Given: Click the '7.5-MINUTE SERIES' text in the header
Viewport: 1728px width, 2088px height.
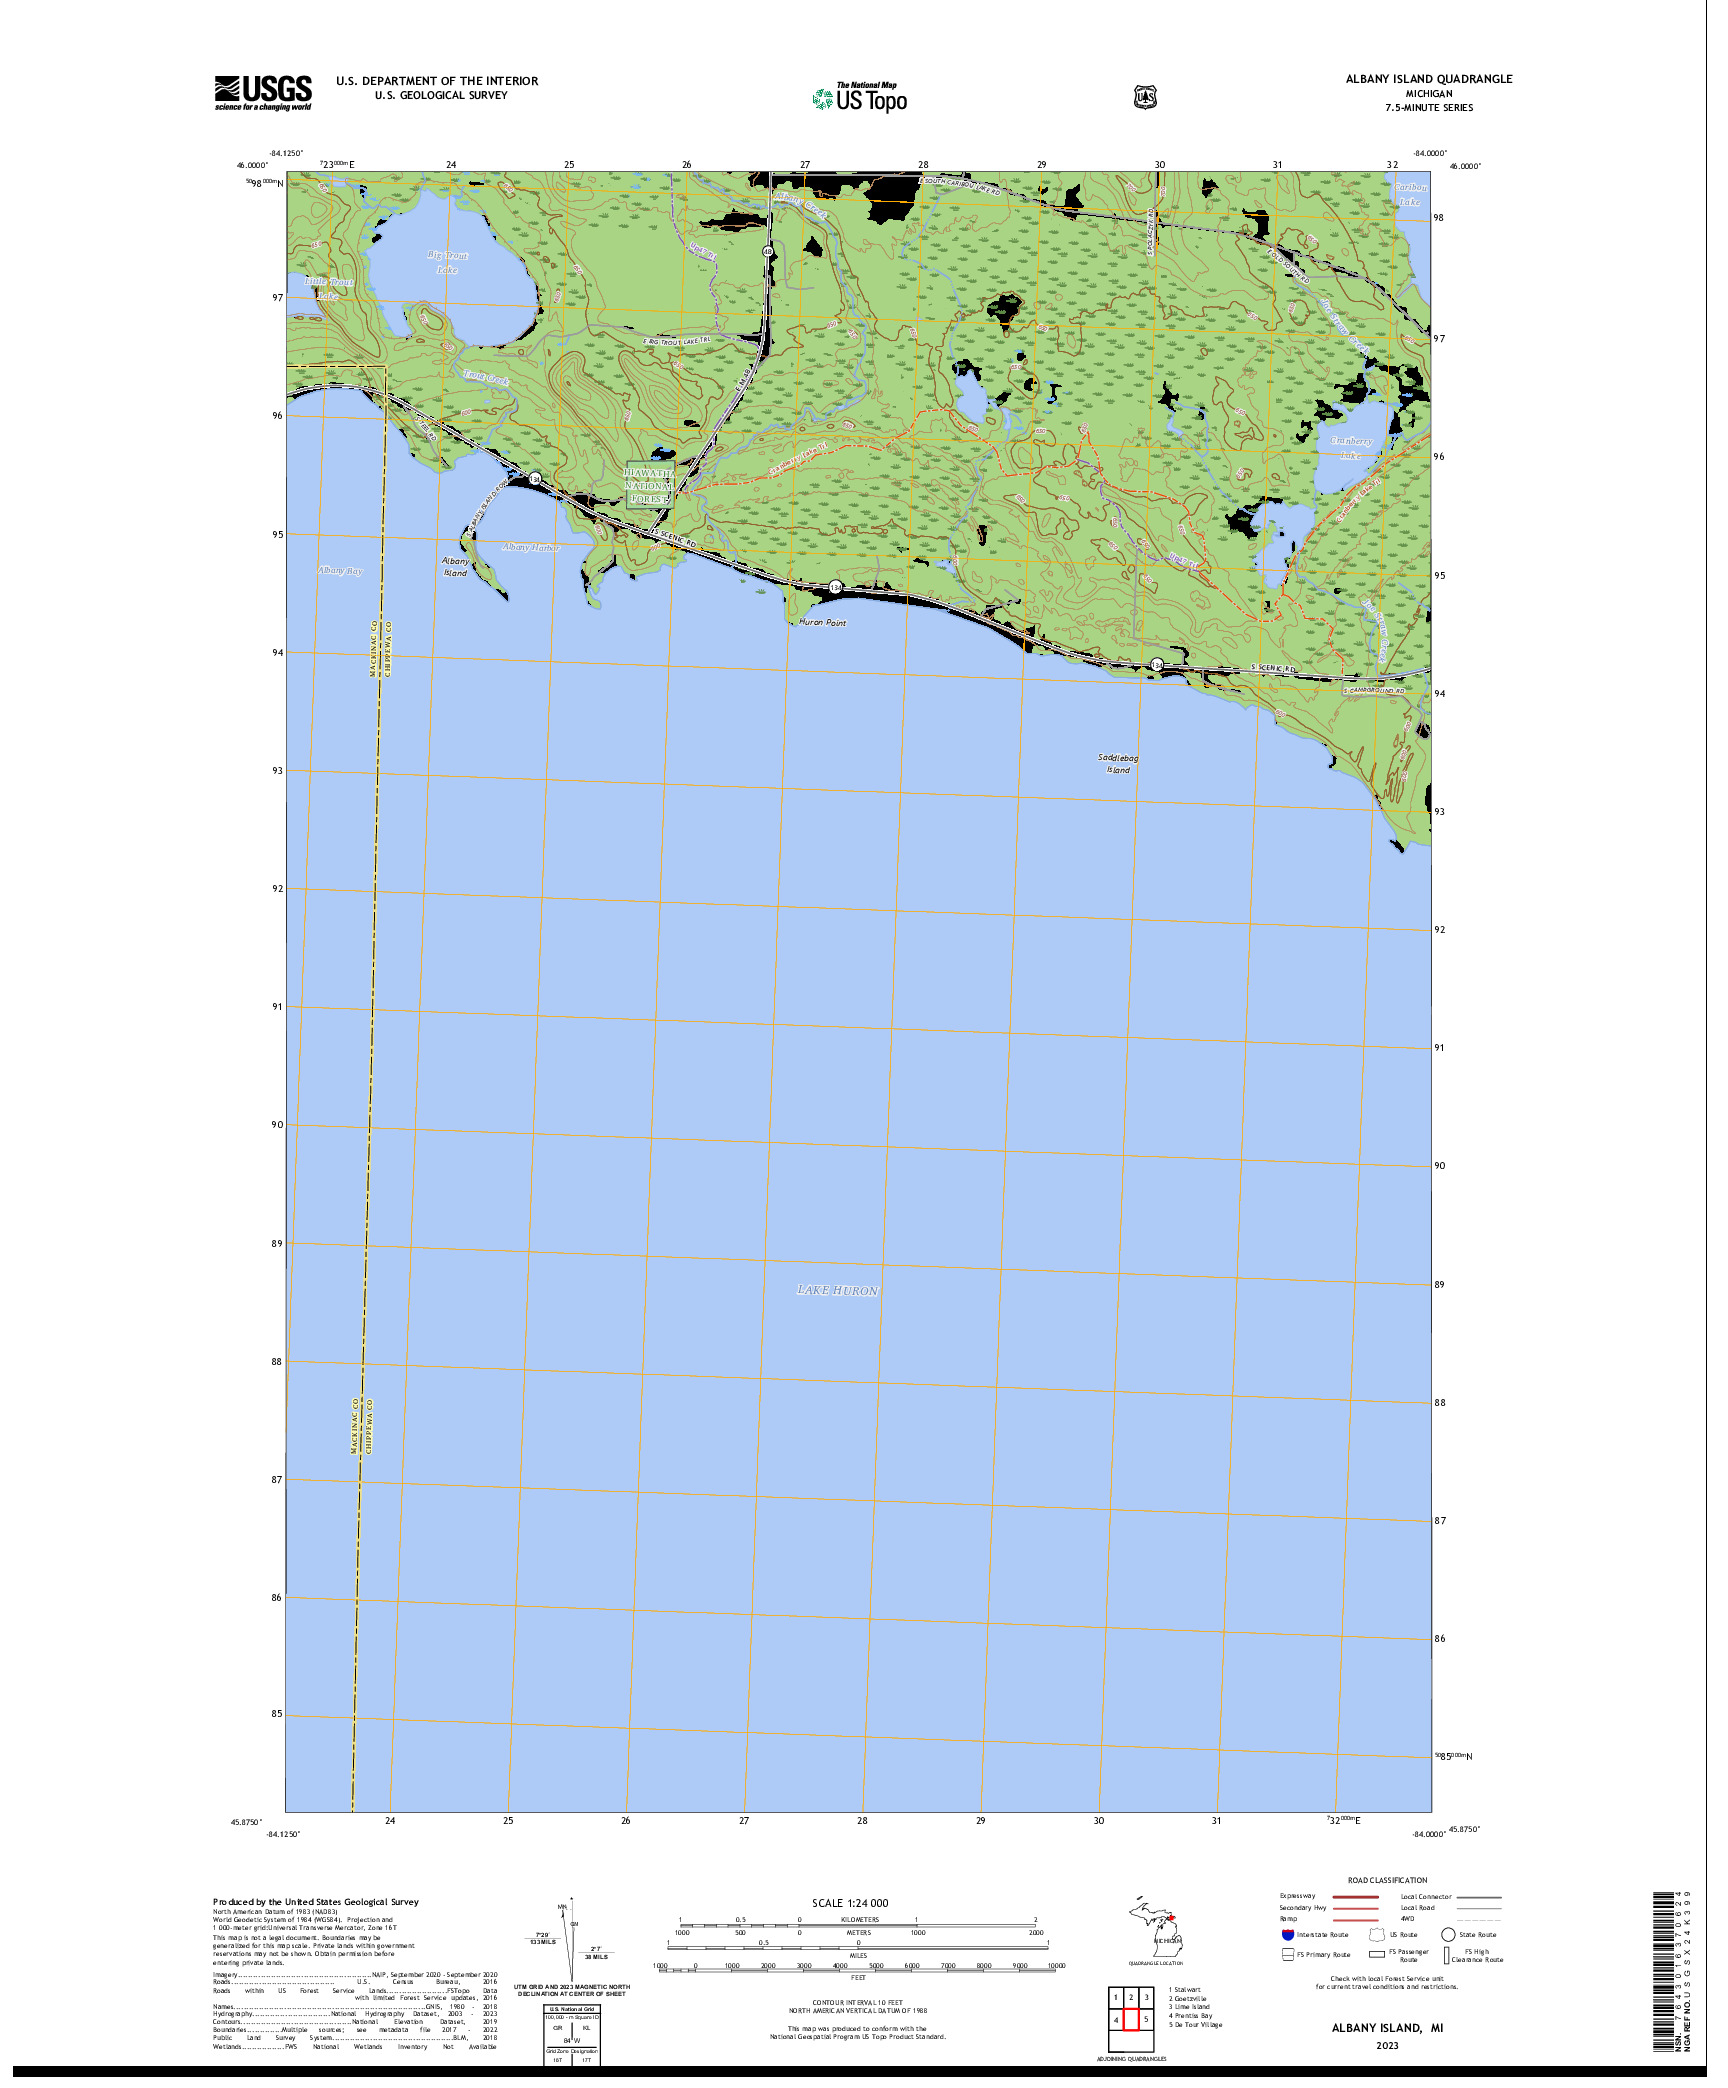Looking at the screenshot, I should click(1429, 108).
